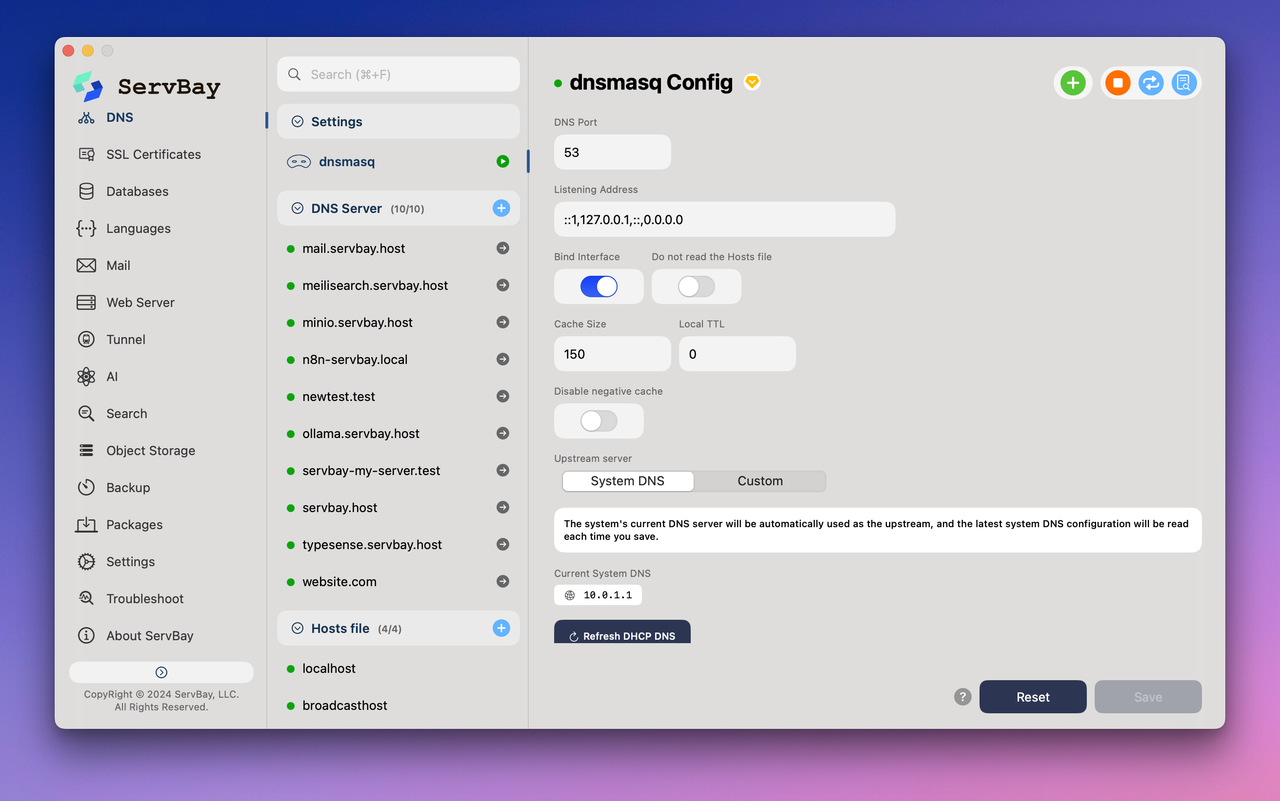Add a new DNS Server entry
The image size is (1280, 801).
(501, 208)
